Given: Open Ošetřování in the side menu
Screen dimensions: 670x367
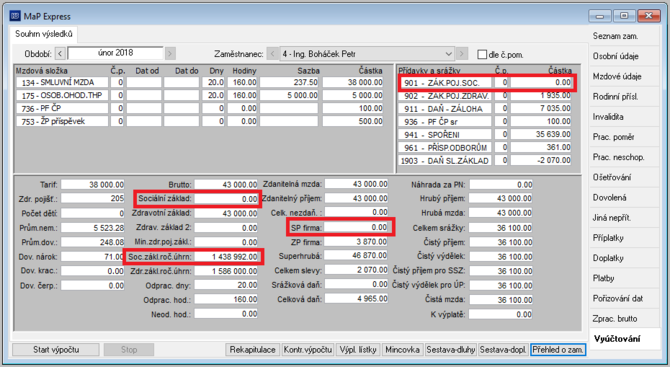Looking at the screenshot, I should [624, 177].
